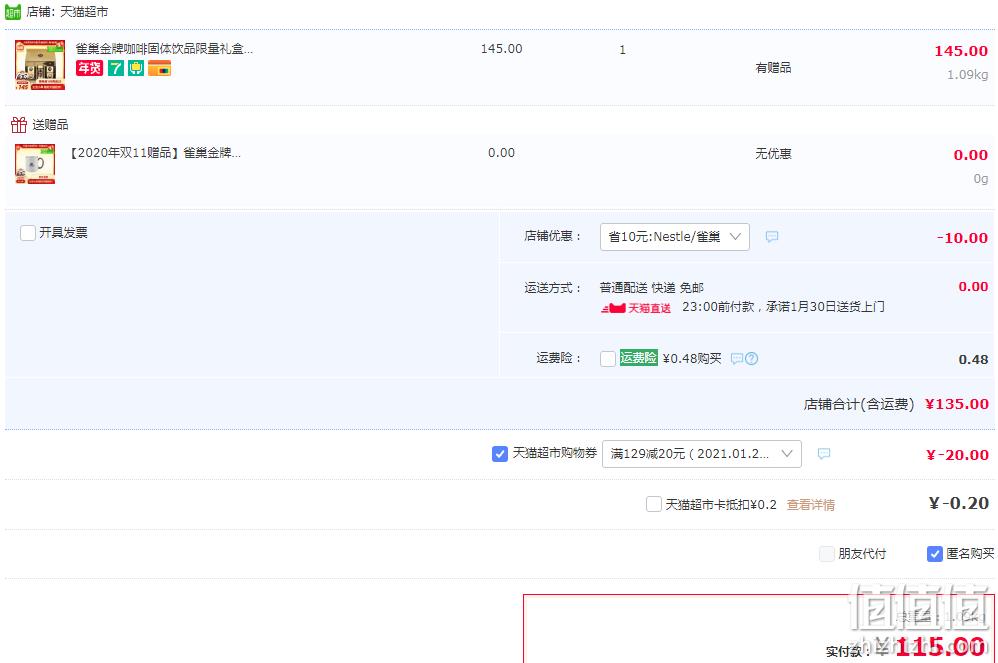Click the comment icon beside the 满129减20元 coupon
Screen dimensions: 998x663
(824, 454)
